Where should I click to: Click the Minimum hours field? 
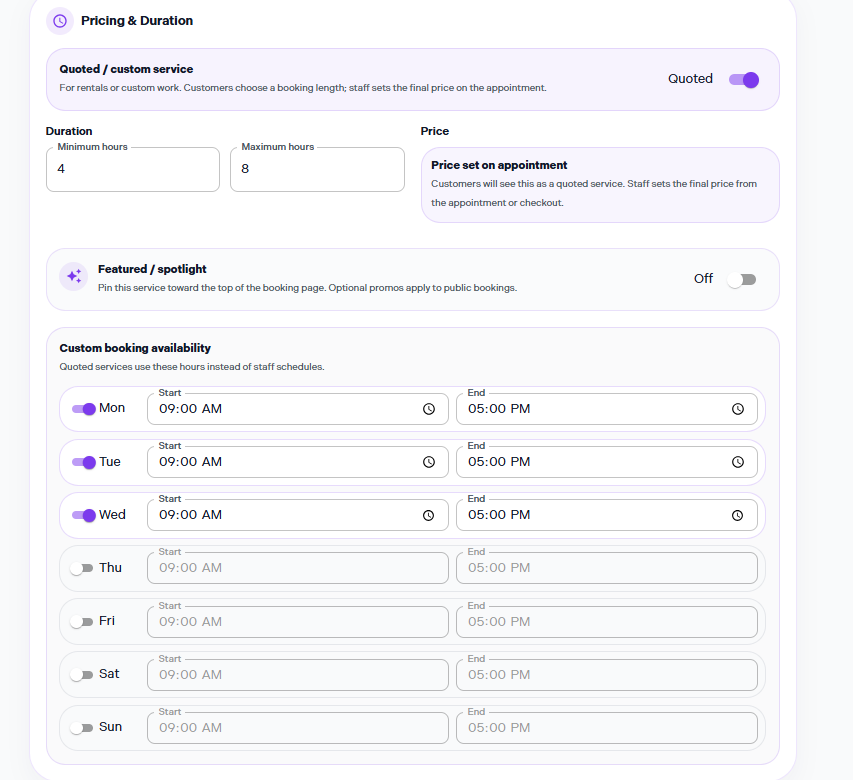coord(133,169)
